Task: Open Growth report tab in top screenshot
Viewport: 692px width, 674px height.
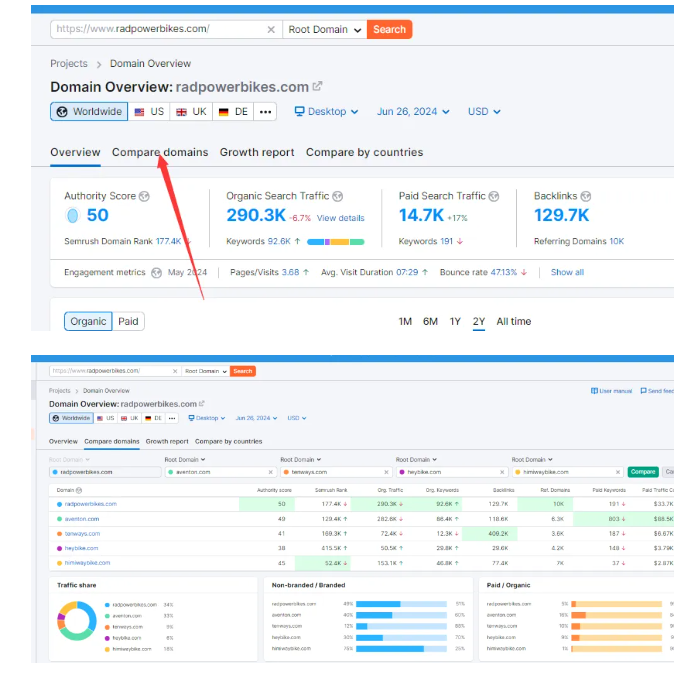Action: (x=257, y=152)
